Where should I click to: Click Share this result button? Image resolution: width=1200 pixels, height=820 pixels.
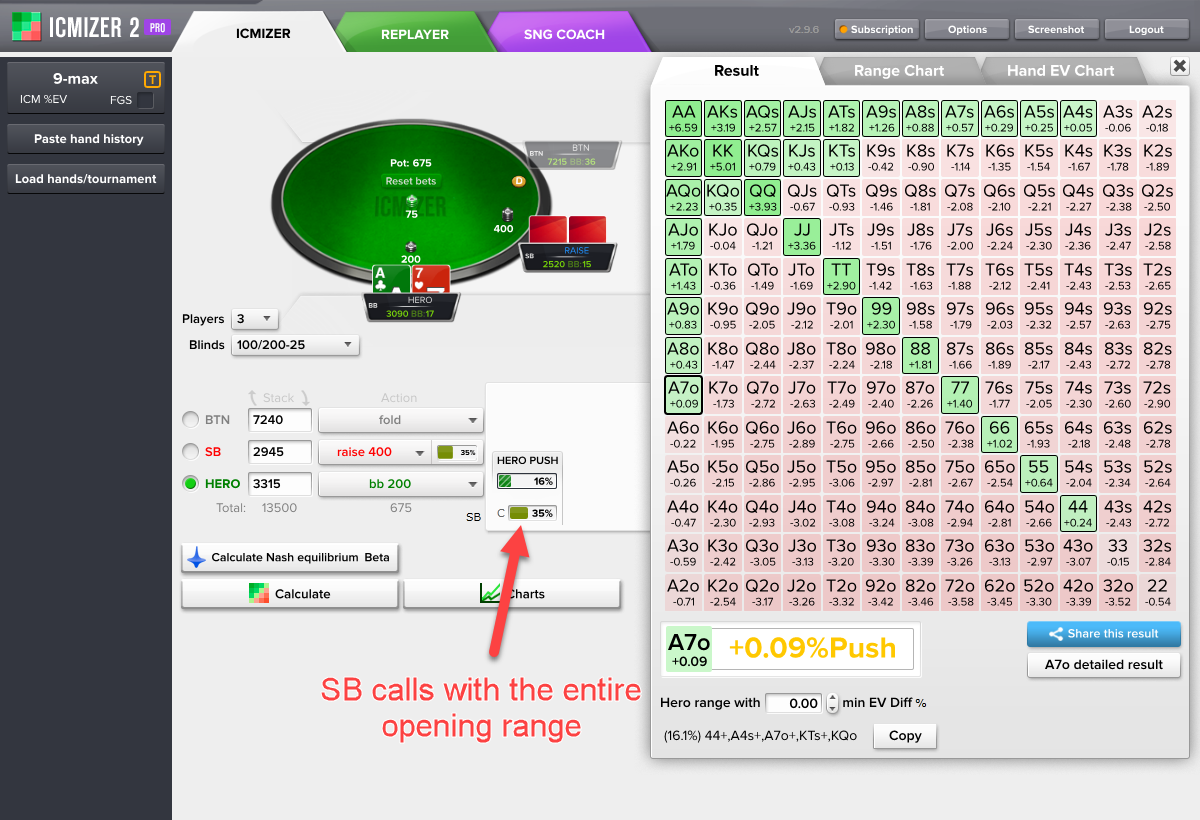[x=1103, y=634]
